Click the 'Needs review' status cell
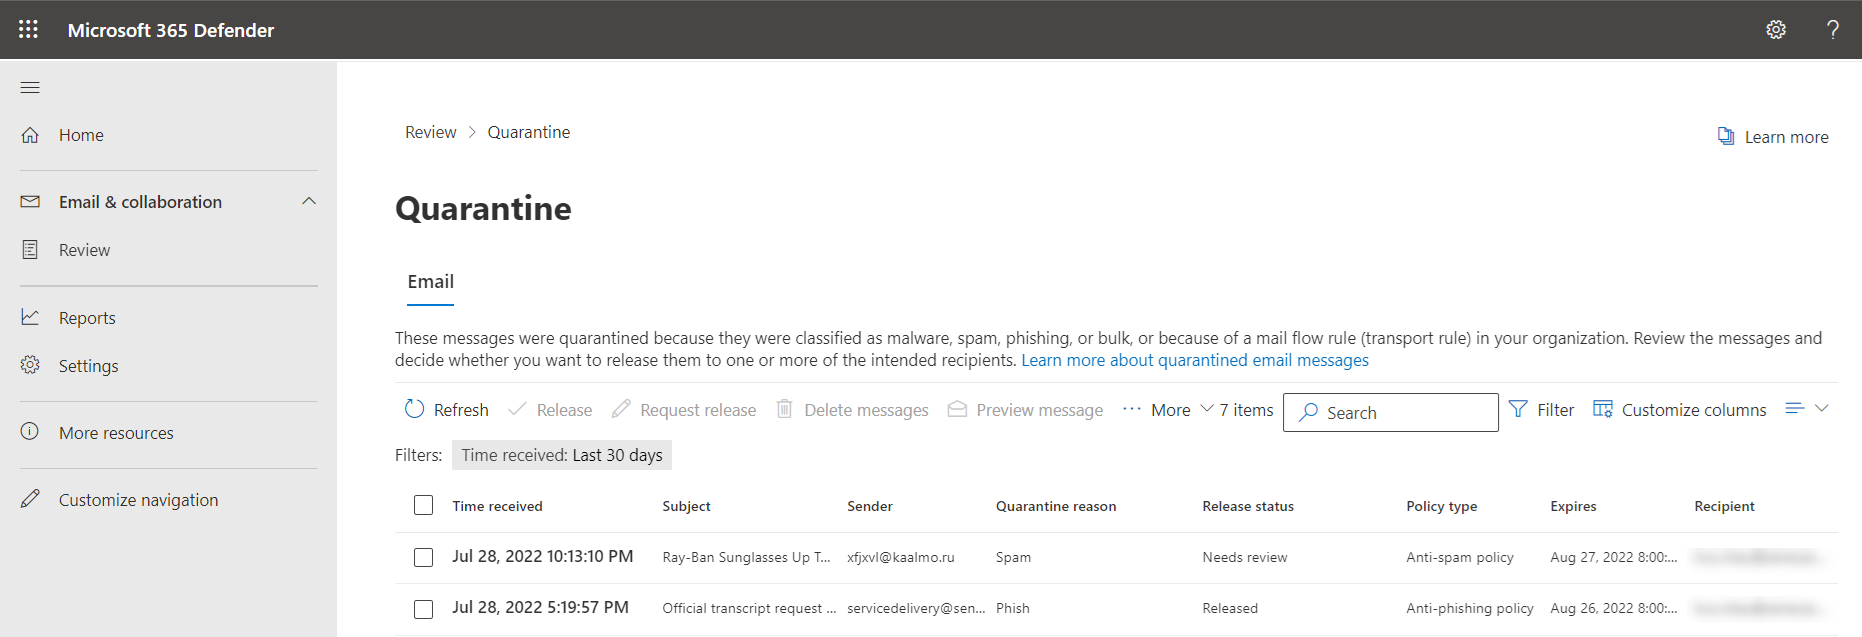This screenshot has height=637, width=1862. click(1244, 557)
